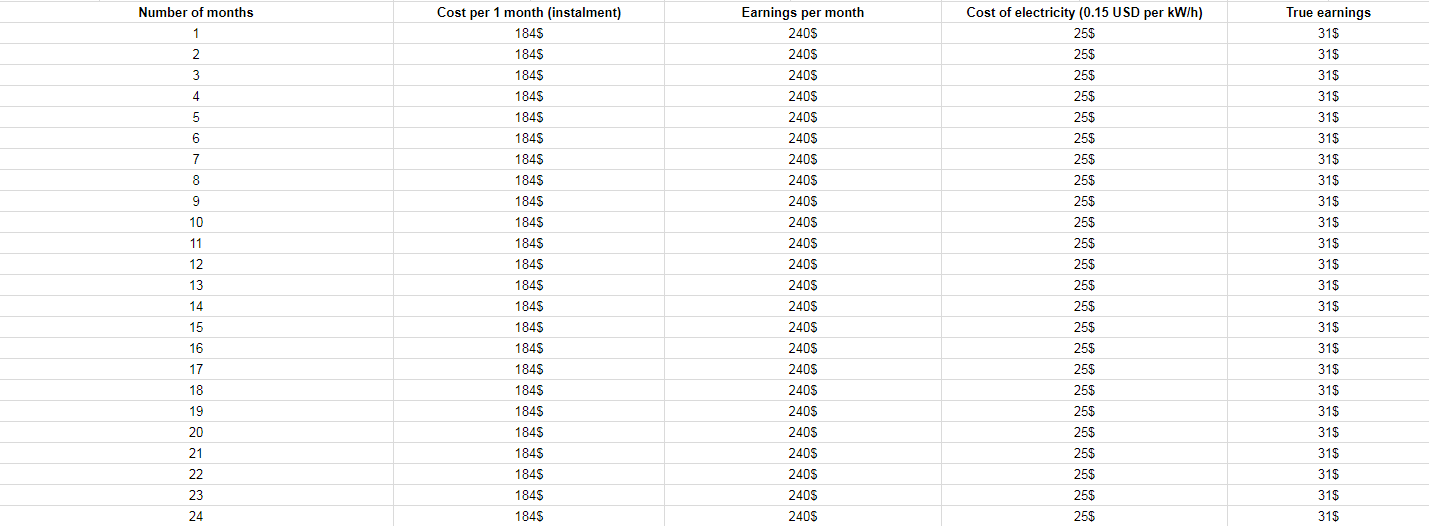1429x526 pixels.
Task: Select the month number 24 cell
Action: (x=196, y=516)
